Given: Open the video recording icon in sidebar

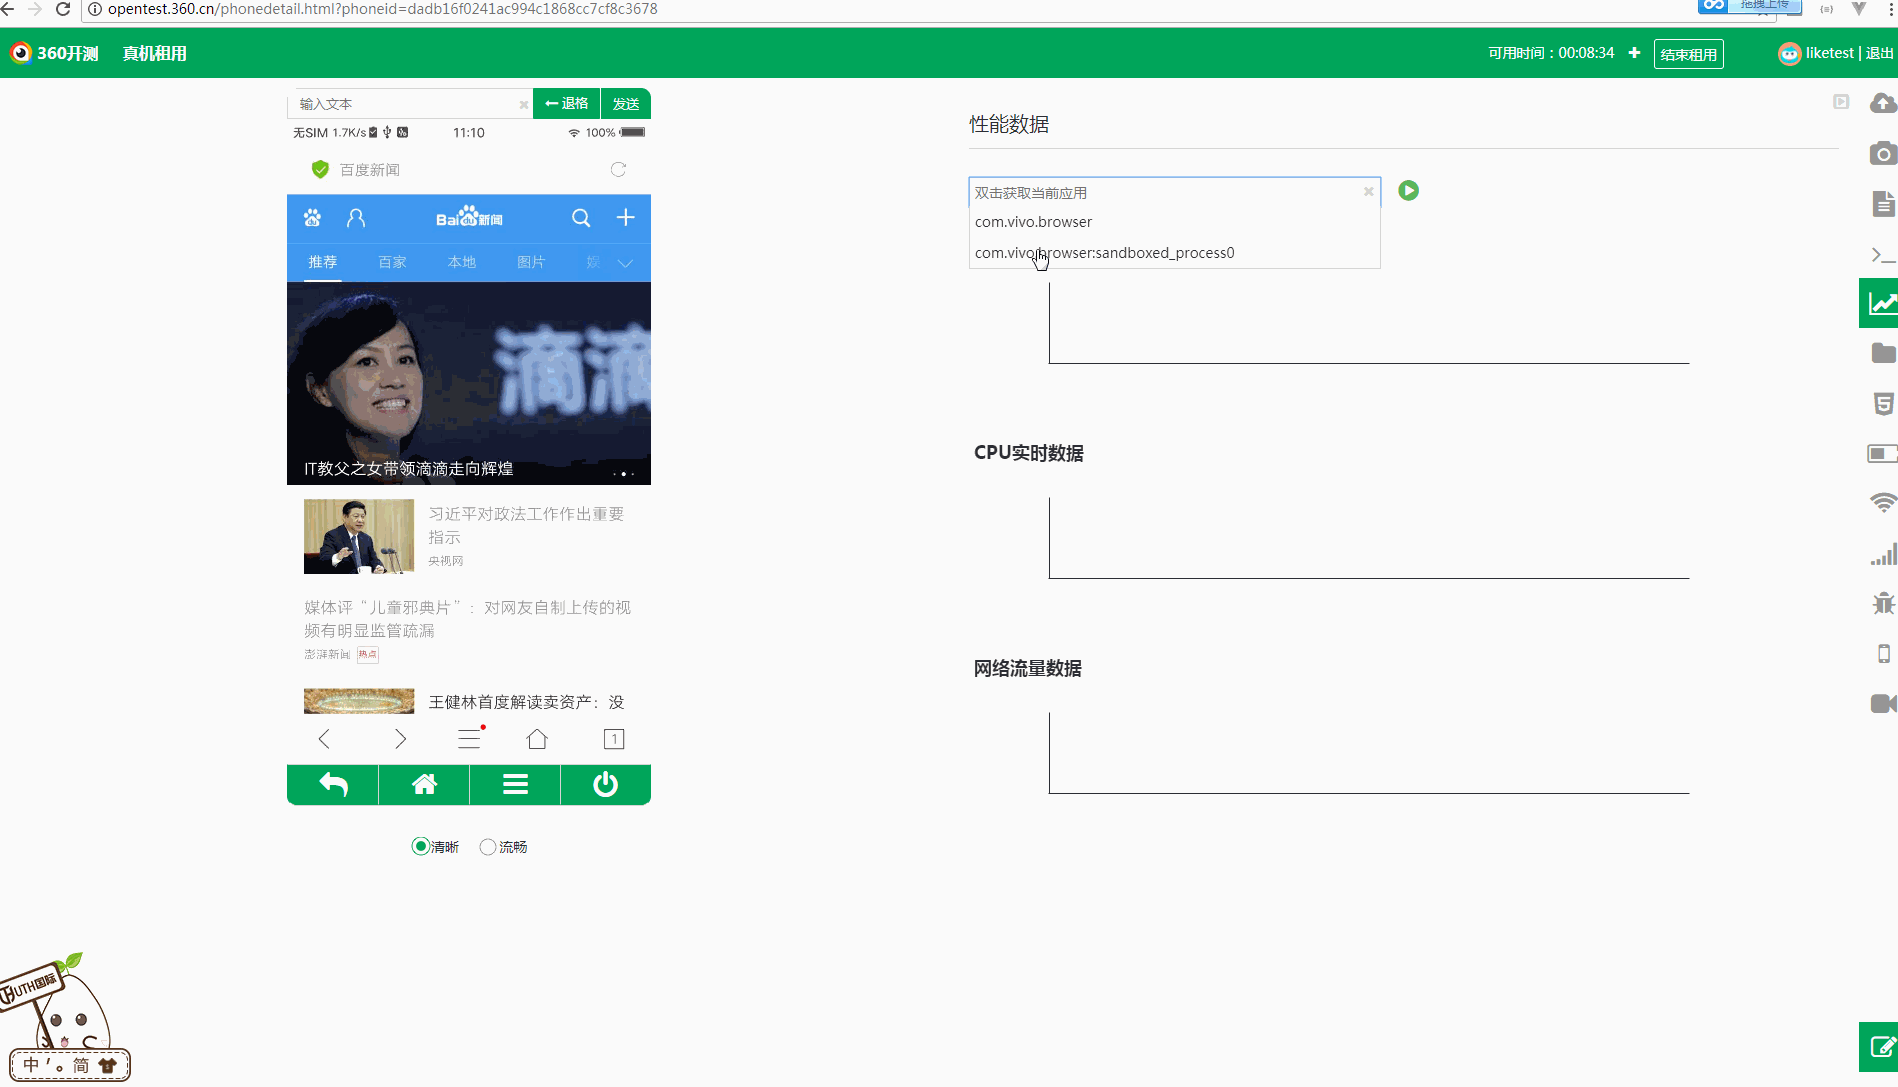Looking at the screenshot, I should click(x=1883, y=704).
